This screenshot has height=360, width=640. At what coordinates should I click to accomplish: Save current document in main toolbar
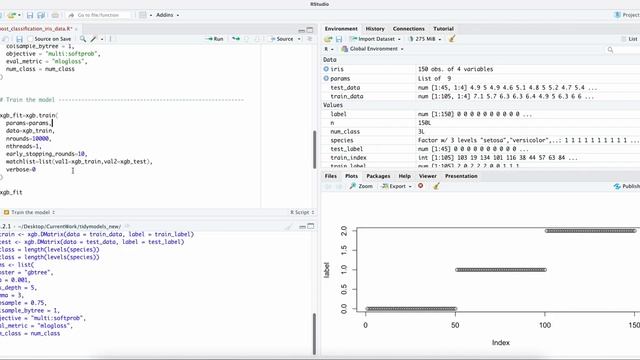click(x=30, y=15)
